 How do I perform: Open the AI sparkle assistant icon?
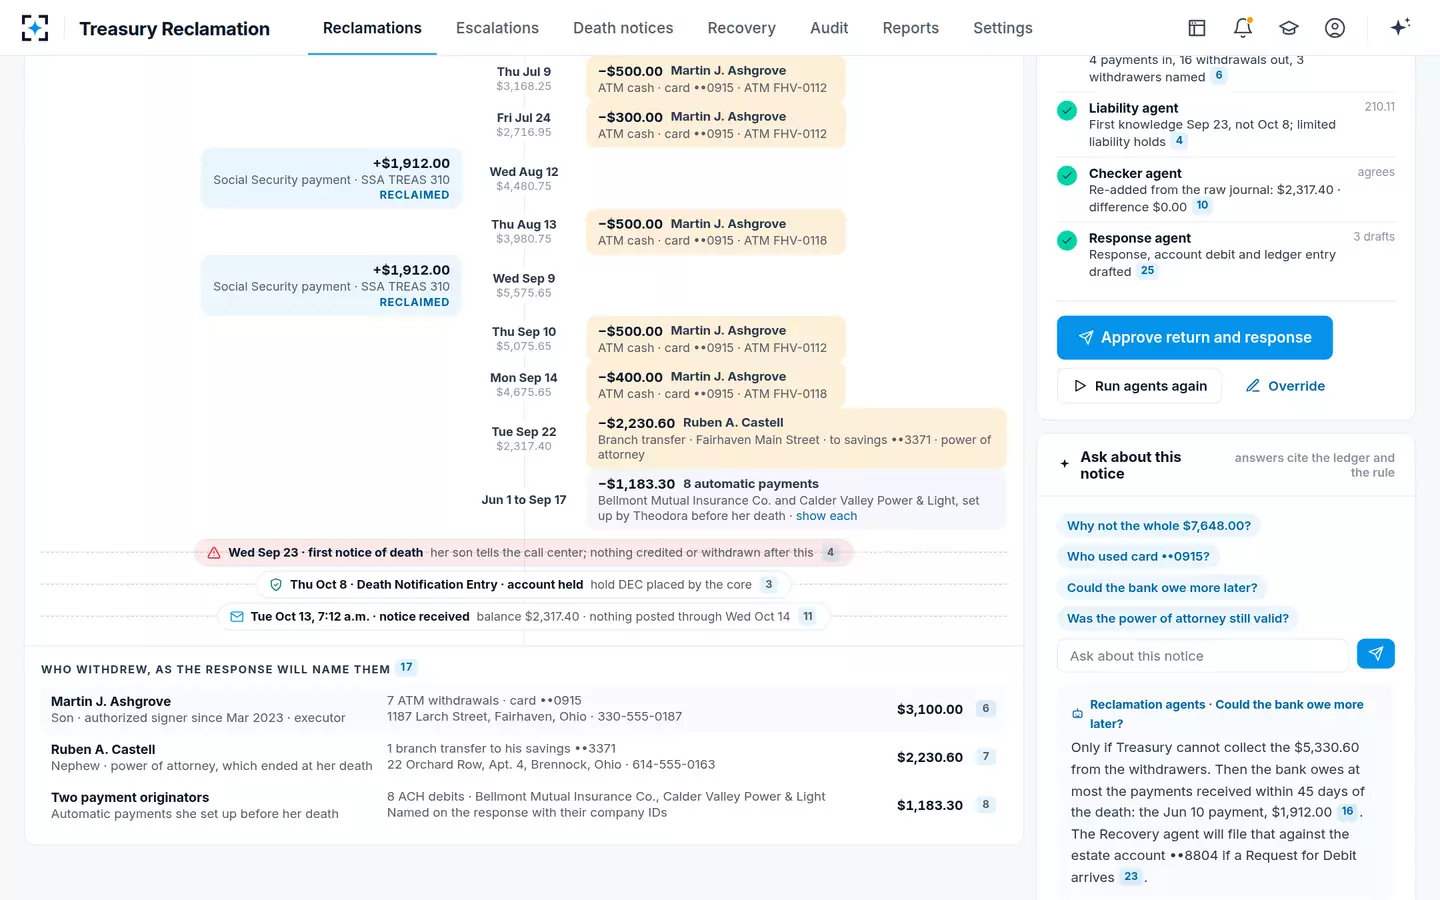1400,27
